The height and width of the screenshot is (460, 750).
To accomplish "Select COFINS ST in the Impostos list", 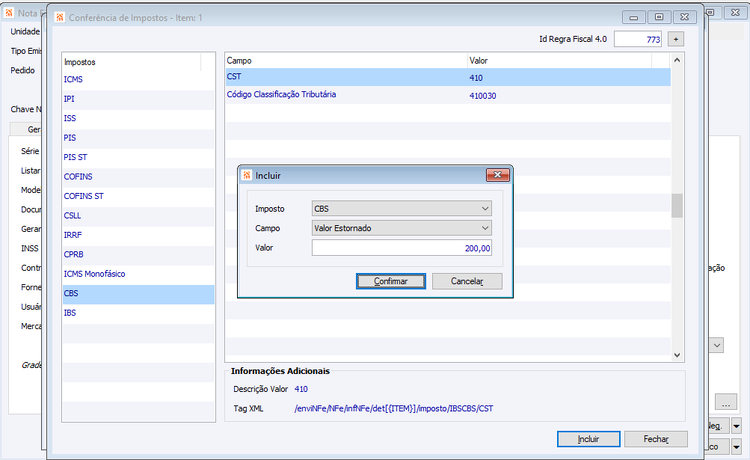I will pos(138,196).
